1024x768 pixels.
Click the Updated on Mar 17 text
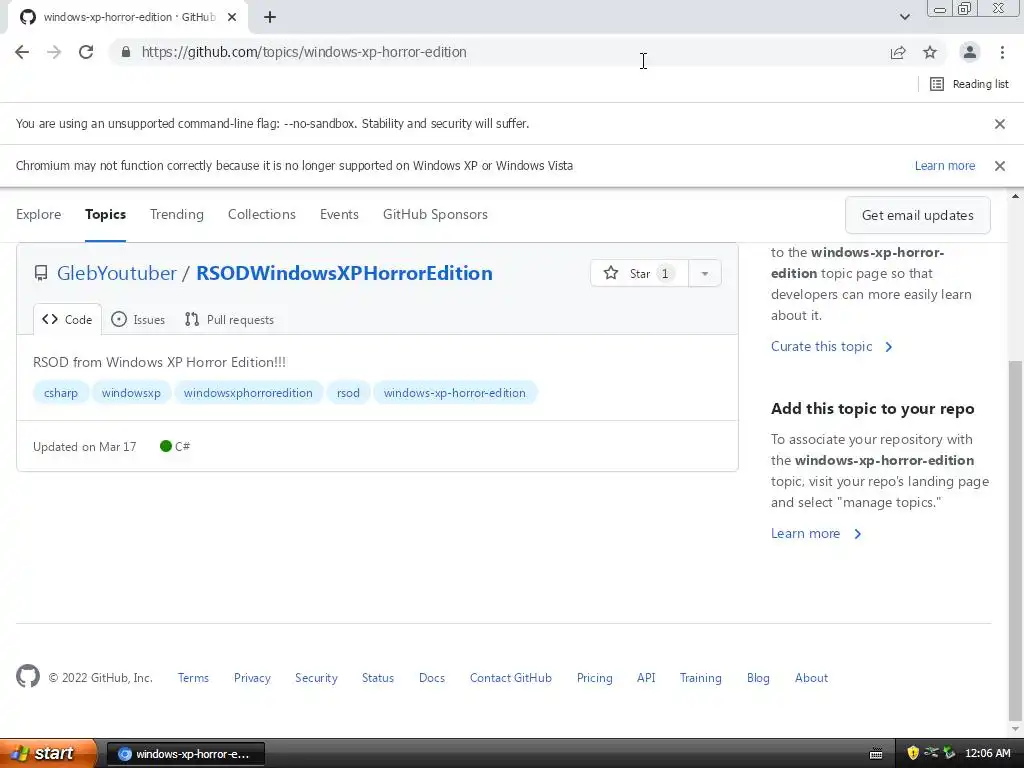pyautogui.click(x=85, y=447)
